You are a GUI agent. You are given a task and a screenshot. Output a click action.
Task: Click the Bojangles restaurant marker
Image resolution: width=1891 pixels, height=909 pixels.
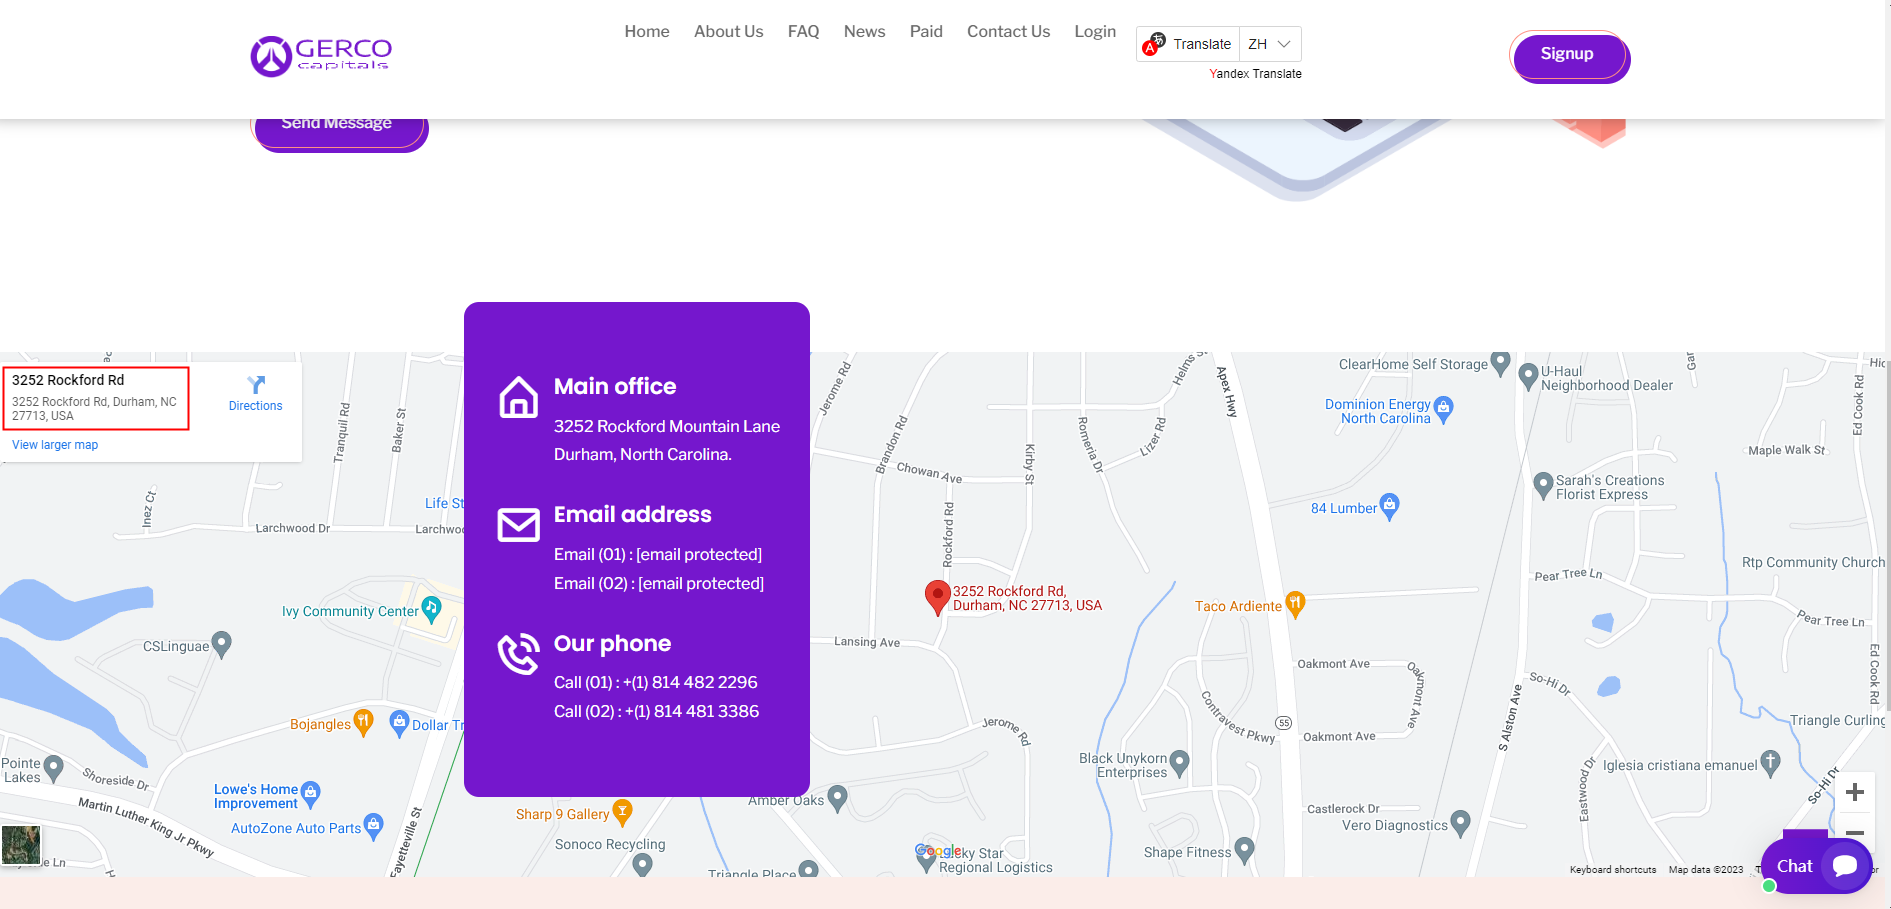363,722
